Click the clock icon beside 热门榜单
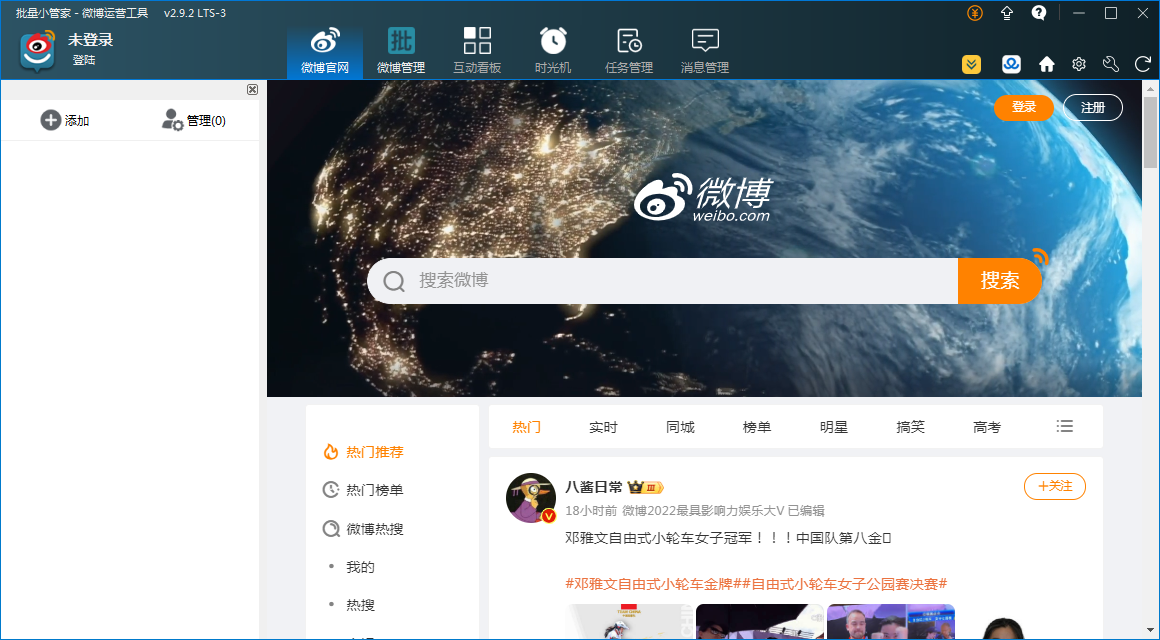The height and width of the screenshot is (640, 1160). [331, 490]
